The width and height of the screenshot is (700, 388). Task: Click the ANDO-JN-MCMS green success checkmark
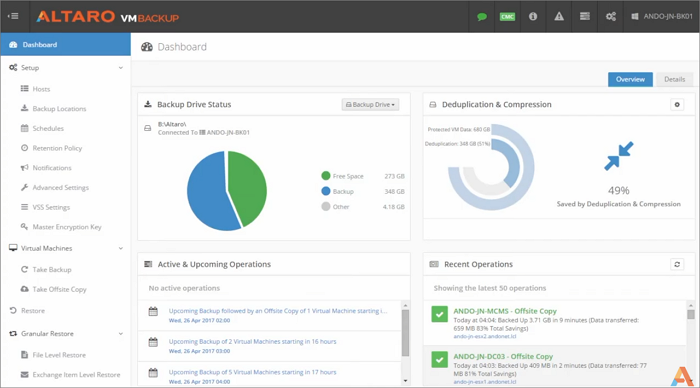point(440,314)
